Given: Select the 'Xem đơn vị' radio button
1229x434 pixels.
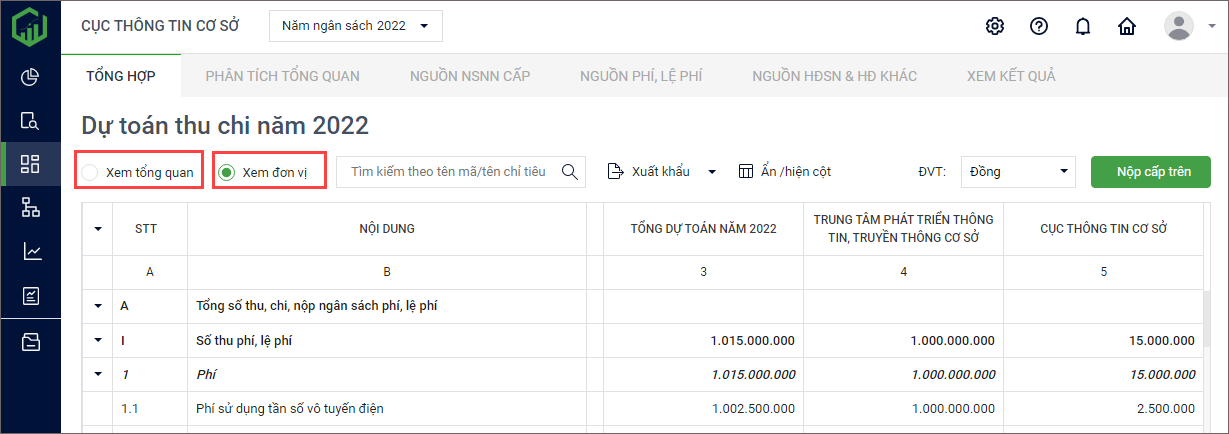Looking at the screenshot, I should click(x=227, y=172).
